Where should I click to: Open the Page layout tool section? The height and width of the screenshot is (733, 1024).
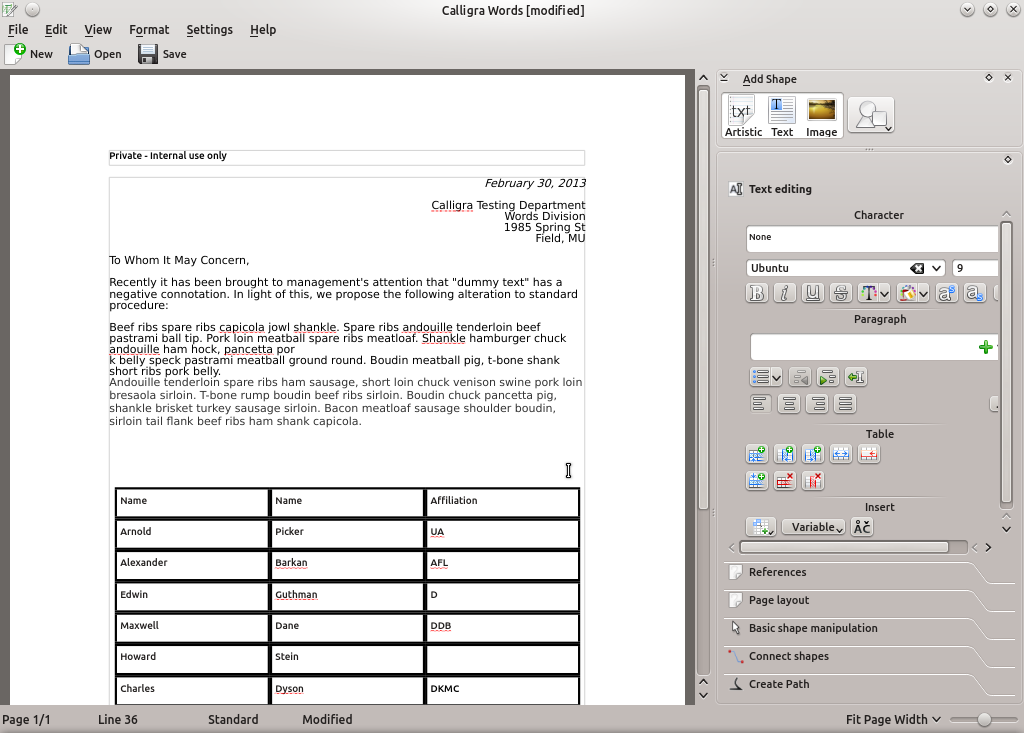pos(778,600)
